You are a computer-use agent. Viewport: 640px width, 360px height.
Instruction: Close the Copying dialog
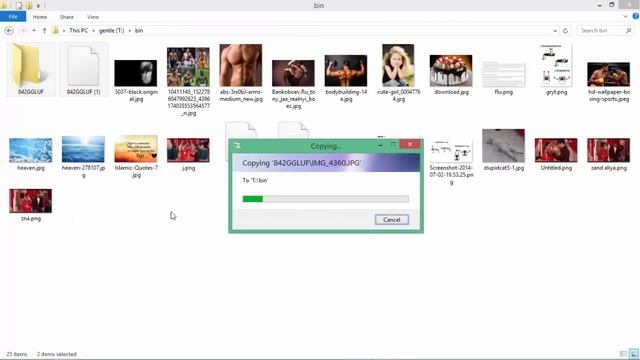click(x=410, y=144)
